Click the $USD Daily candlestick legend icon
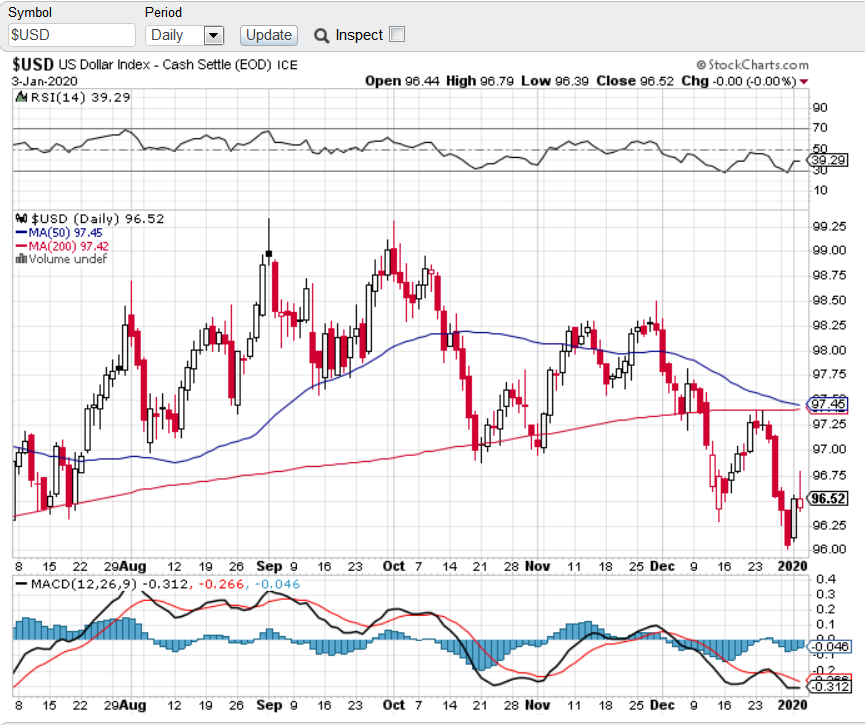Screen dimensions: 865x725 click(x=20, y=218)
